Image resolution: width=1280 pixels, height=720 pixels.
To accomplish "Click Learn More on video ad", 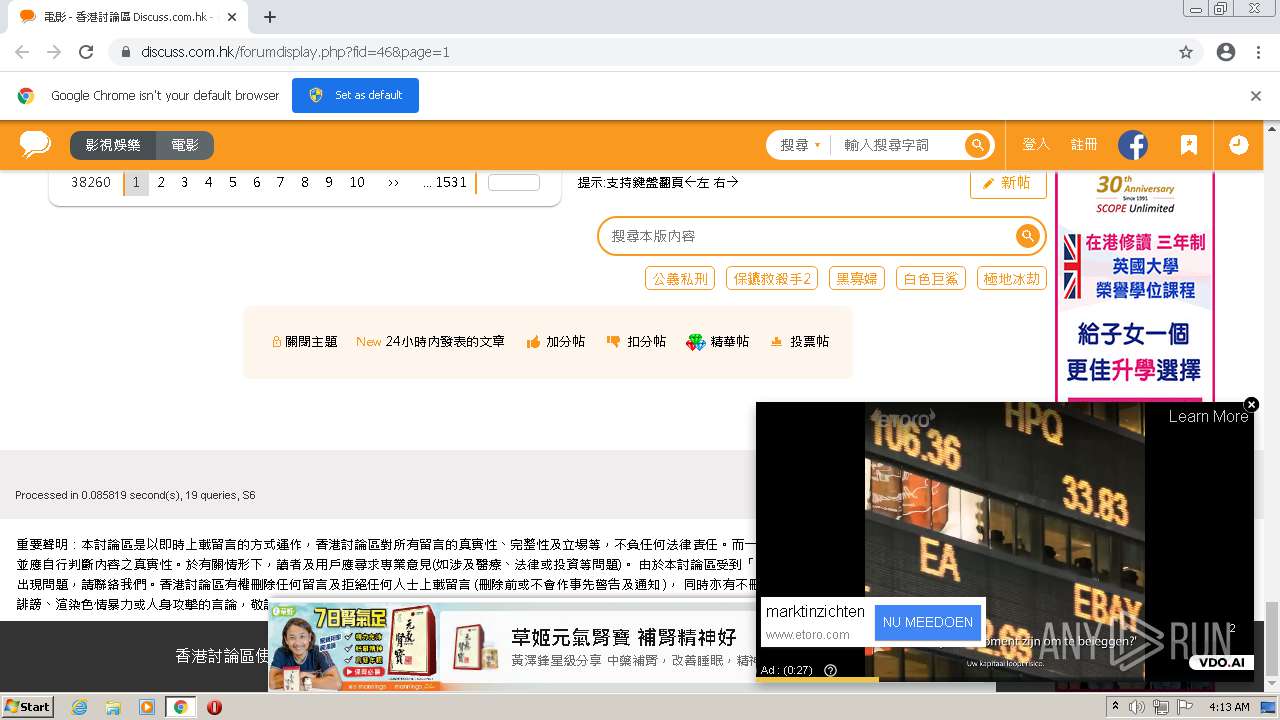I will click(1208, 416).
